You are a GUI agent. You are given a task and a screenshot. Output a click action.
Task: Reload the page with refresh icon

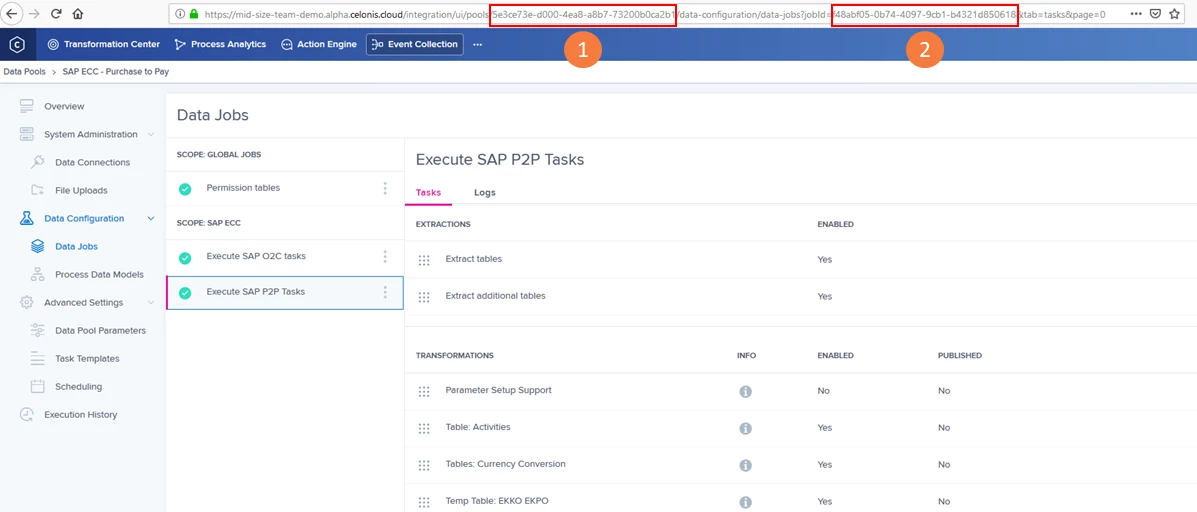point(56,14)
